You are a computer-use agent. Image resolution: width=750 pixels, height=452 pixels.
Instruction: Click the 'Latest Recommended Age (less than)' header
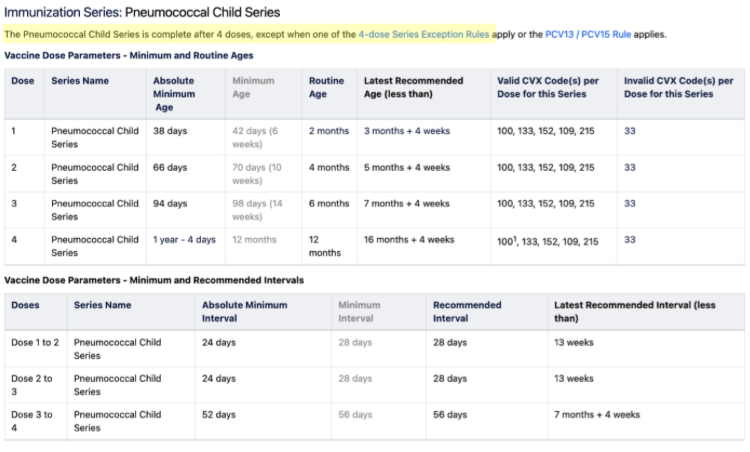[x=413, y=87]
